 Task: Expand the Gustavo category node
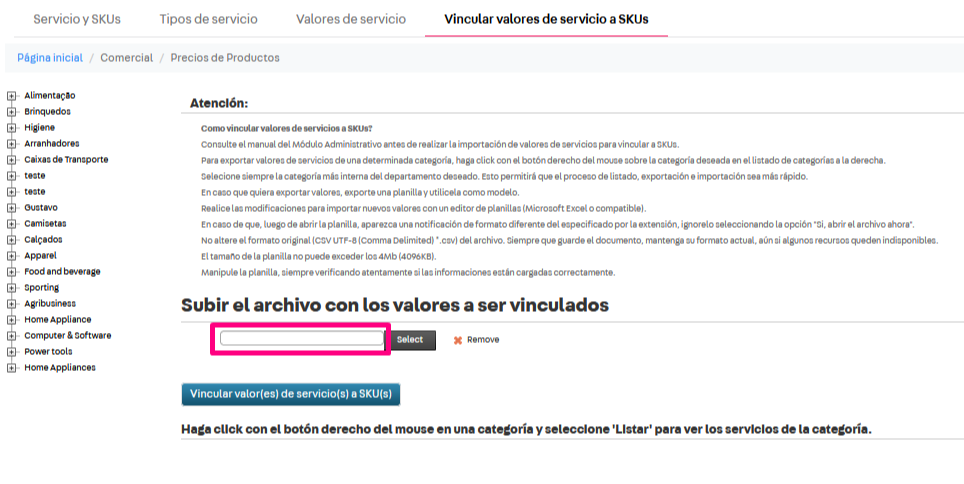coord(12,208)
